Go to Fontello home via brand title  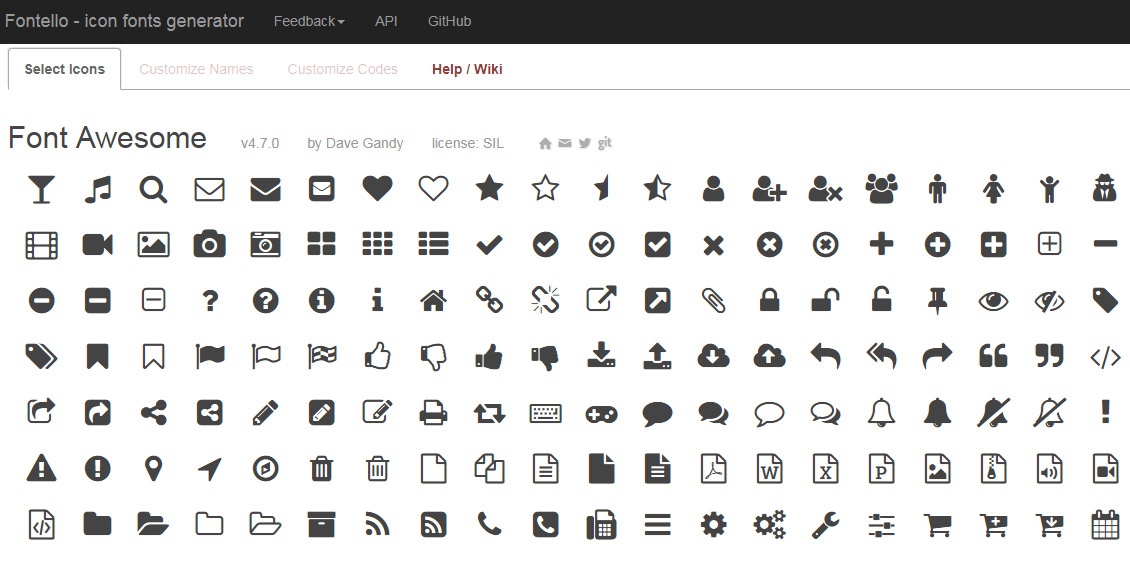124,21
